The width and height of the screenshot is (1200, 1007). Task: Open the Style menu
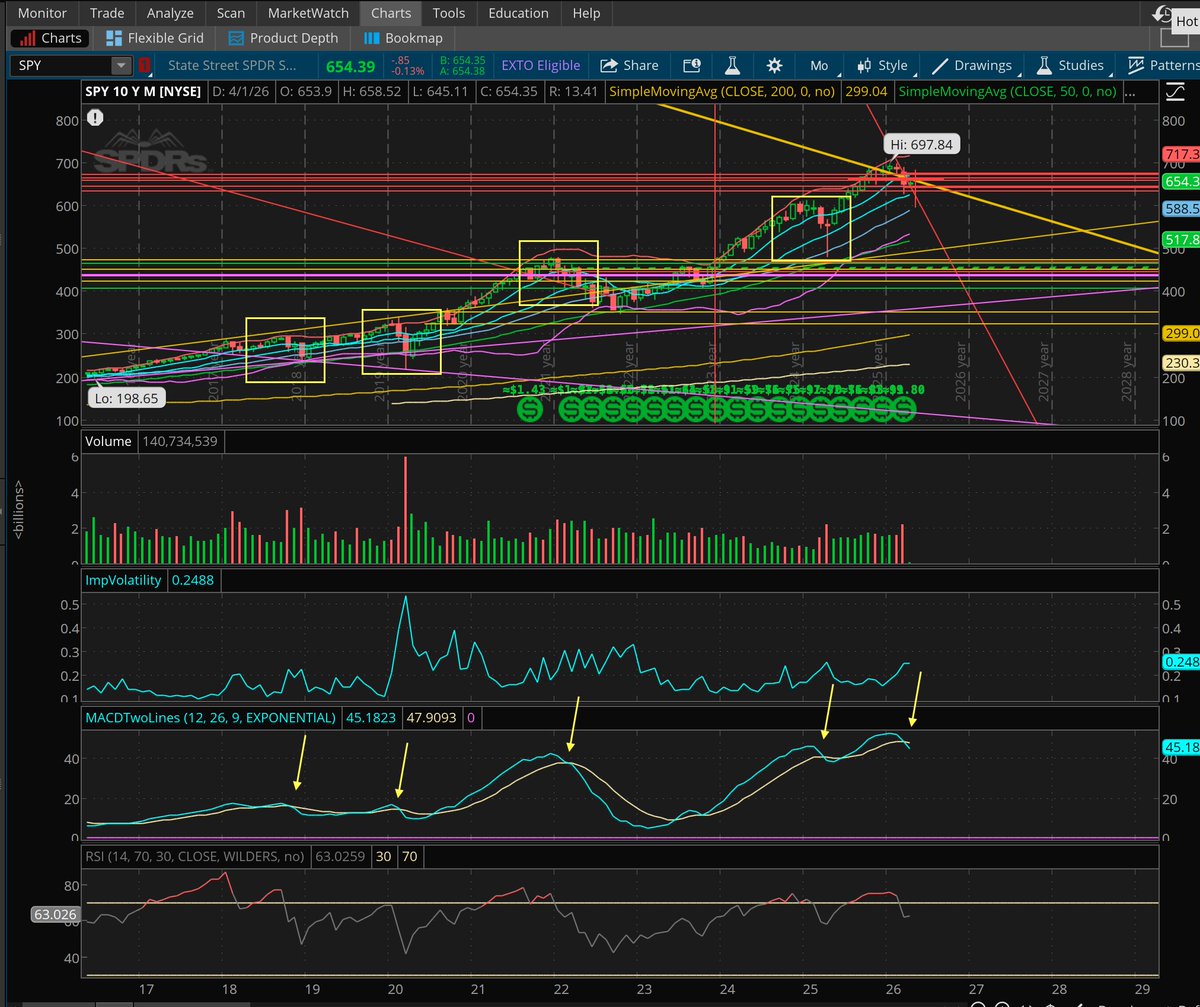(x=882, y=65)
